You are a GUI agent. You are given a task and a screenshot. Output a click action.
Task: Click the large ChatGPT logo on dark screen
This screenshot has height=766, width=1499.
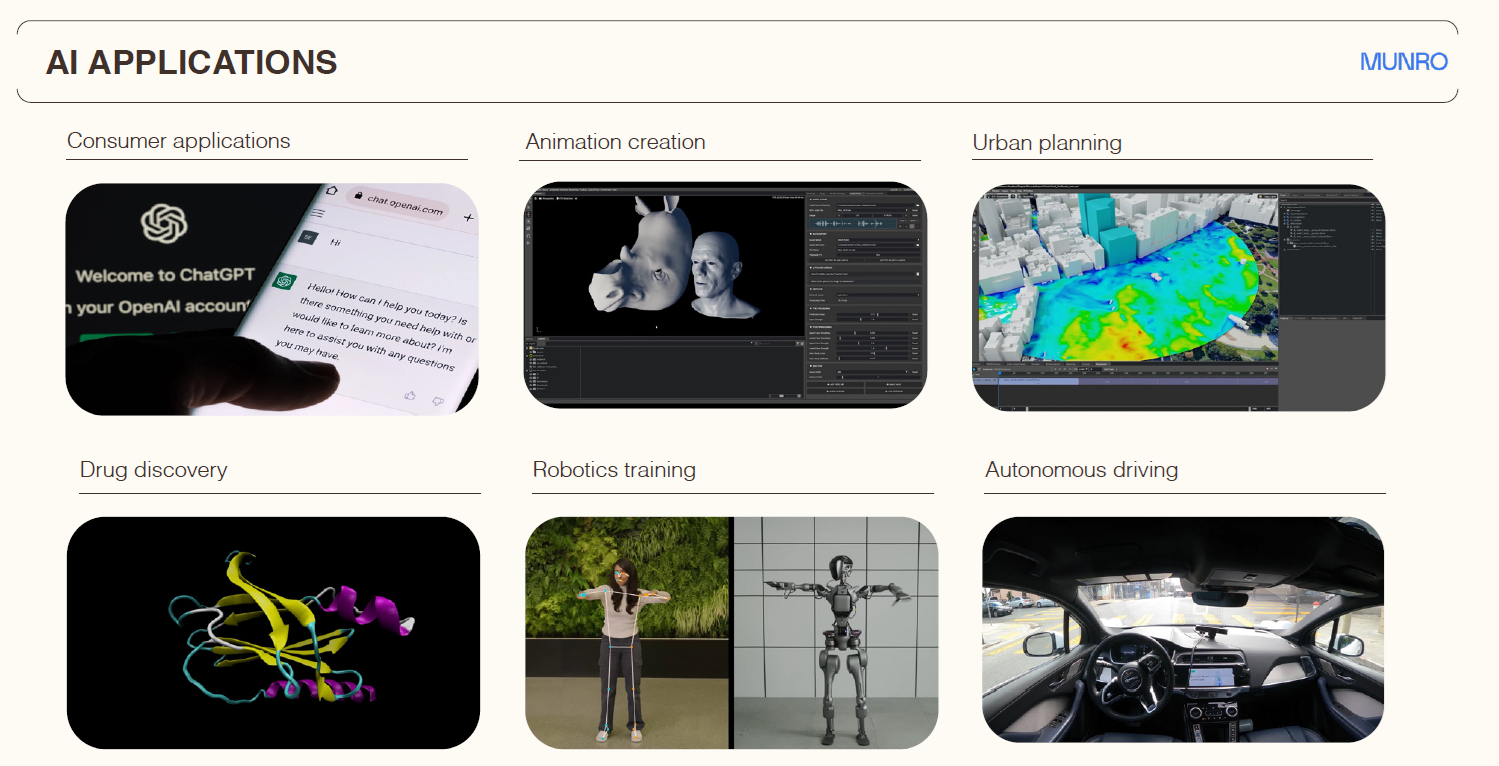[x=165, y=224]
